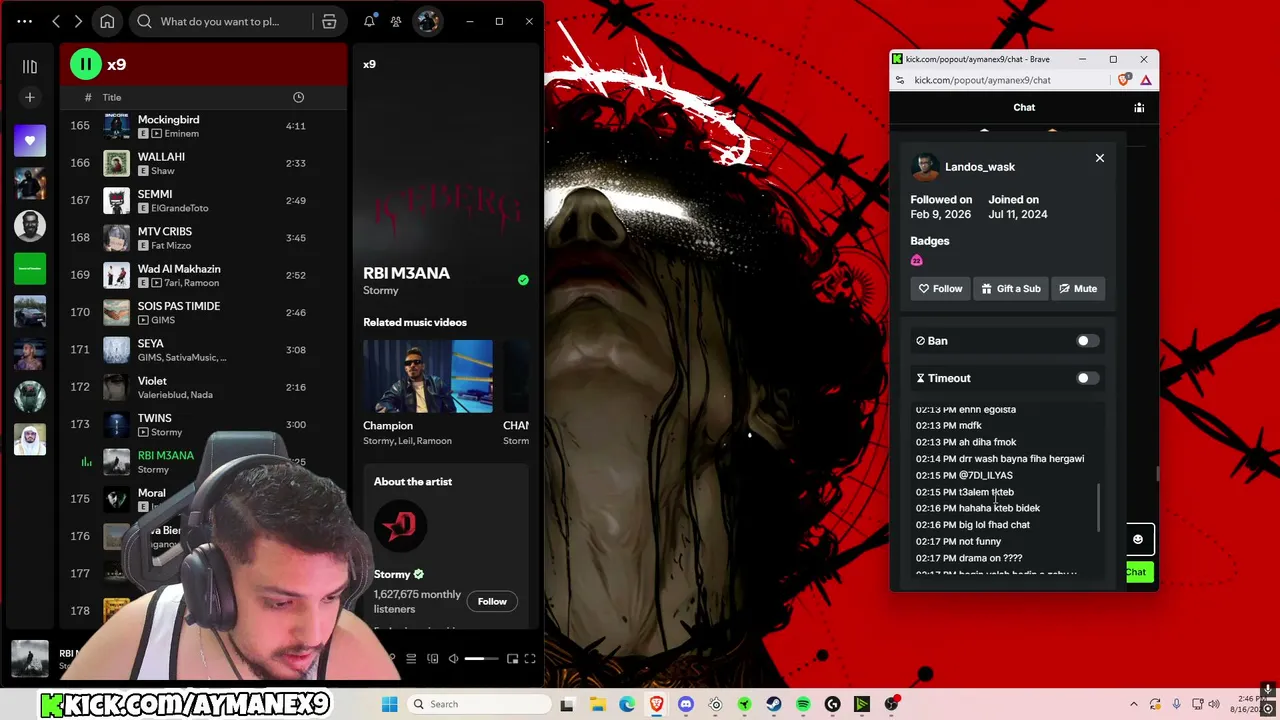This screenshot has height=720, width=1280.
Task: Select track SEYA in the playlist
Action: [x=205, y=350]
